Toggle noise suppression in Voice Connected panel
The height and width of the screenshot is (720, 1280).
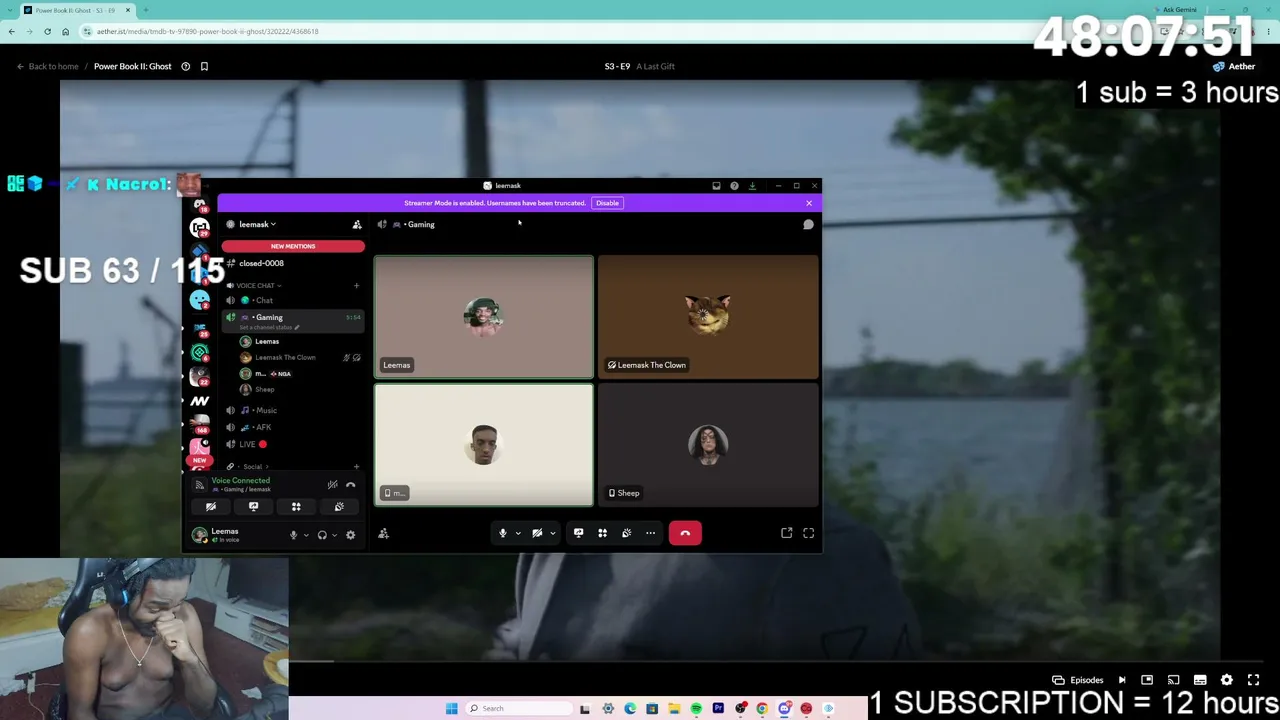332,485
